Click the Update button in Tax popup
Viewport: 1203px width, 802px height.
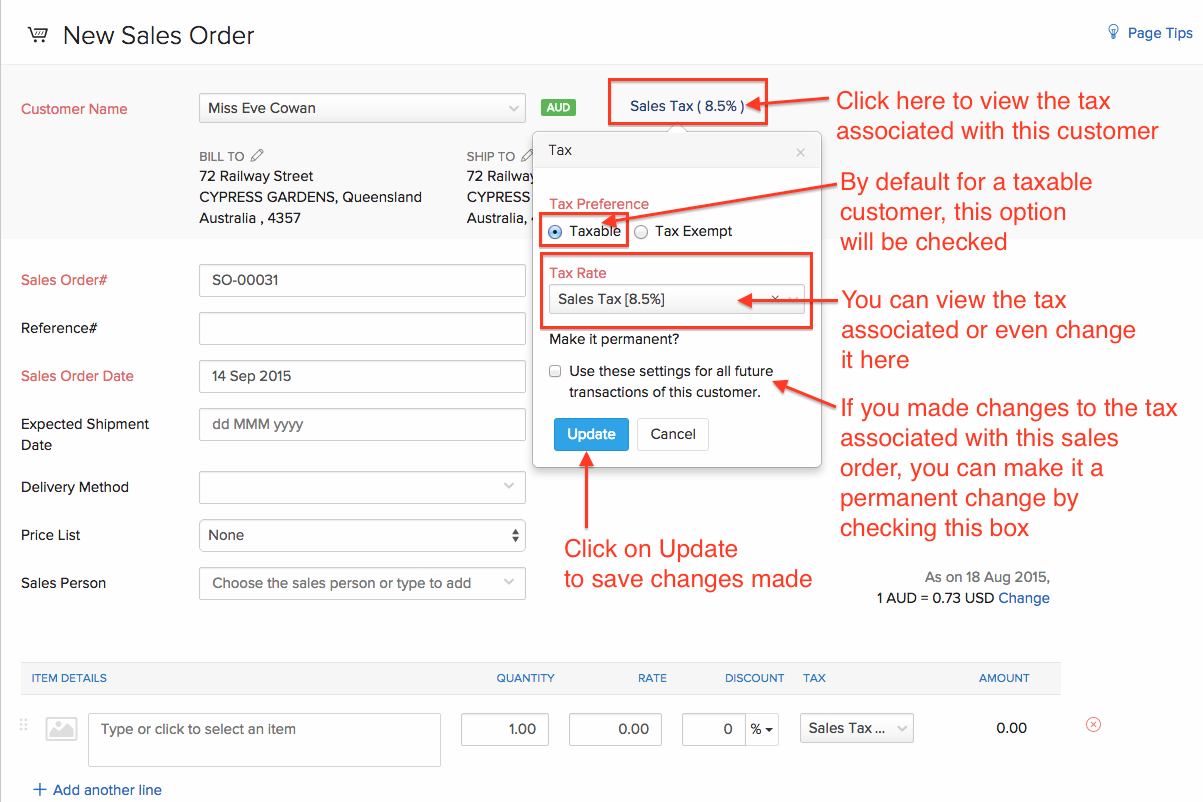591,434
